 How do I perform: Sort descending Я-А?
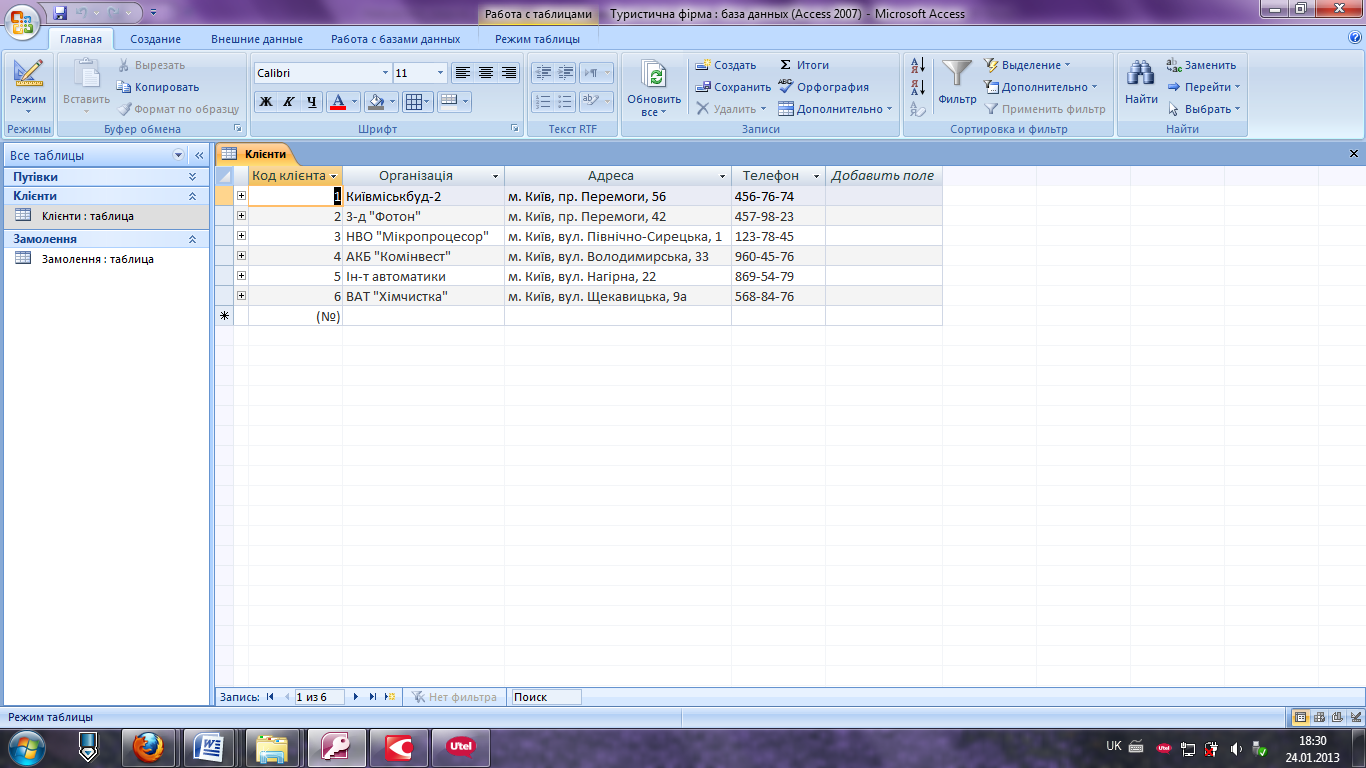click(x=918, y=88)
